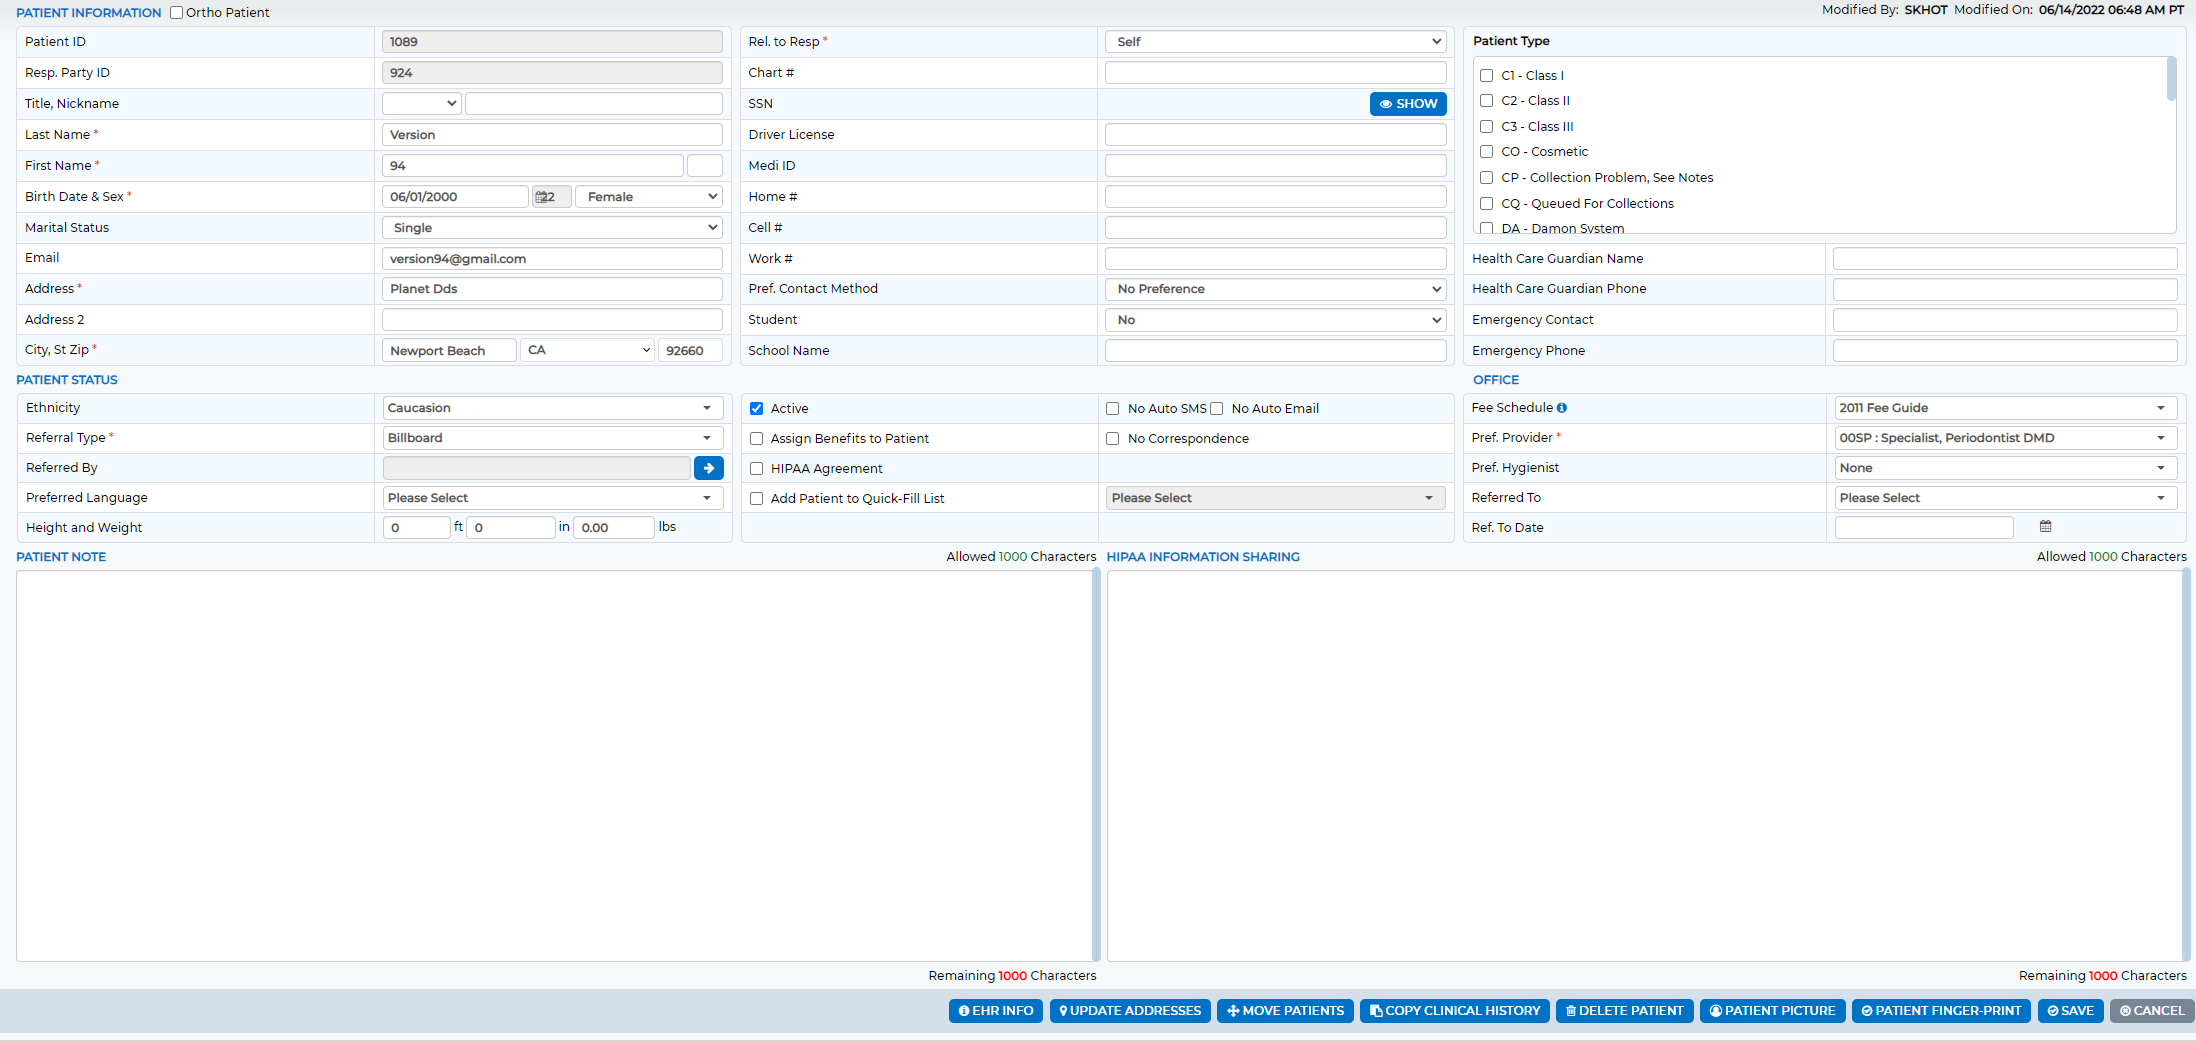Screen dimensions: 2196x1042
Task: Open the Pref. Contact Method dropdown
Action: 1275,289
